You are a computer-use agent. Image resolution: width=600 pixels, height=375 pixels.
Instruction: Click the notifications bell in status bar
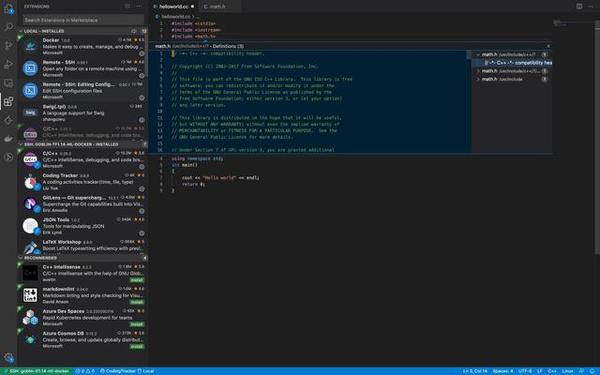tap(592, 371)
